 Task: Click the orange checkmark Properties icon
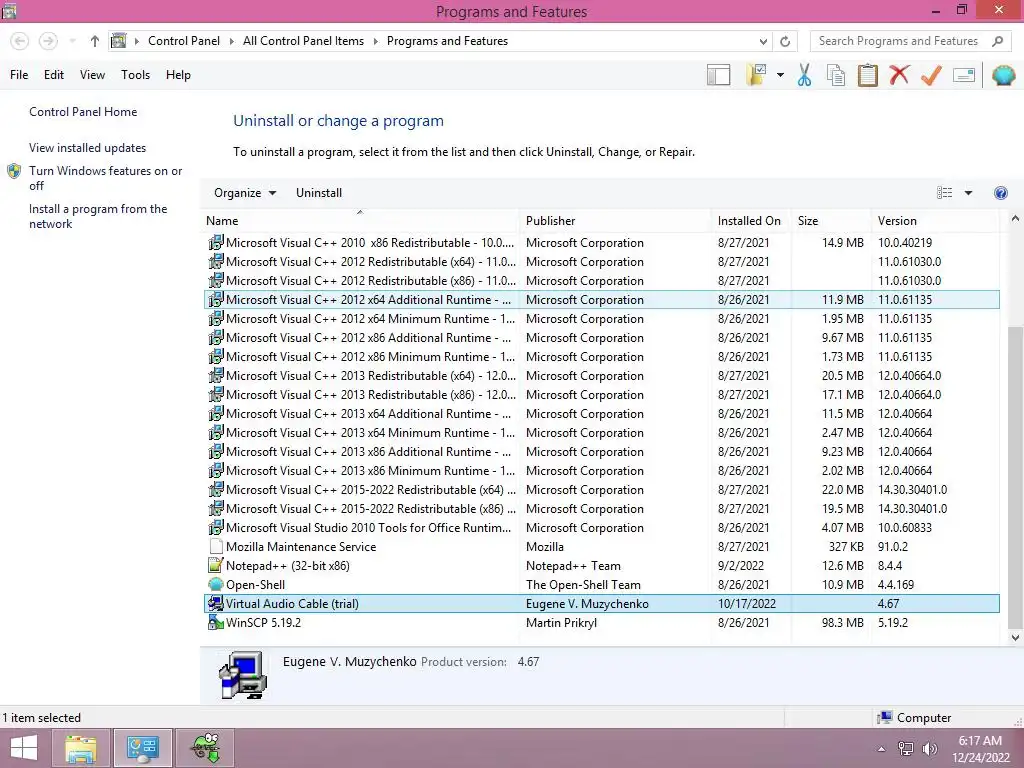[931, 75]
